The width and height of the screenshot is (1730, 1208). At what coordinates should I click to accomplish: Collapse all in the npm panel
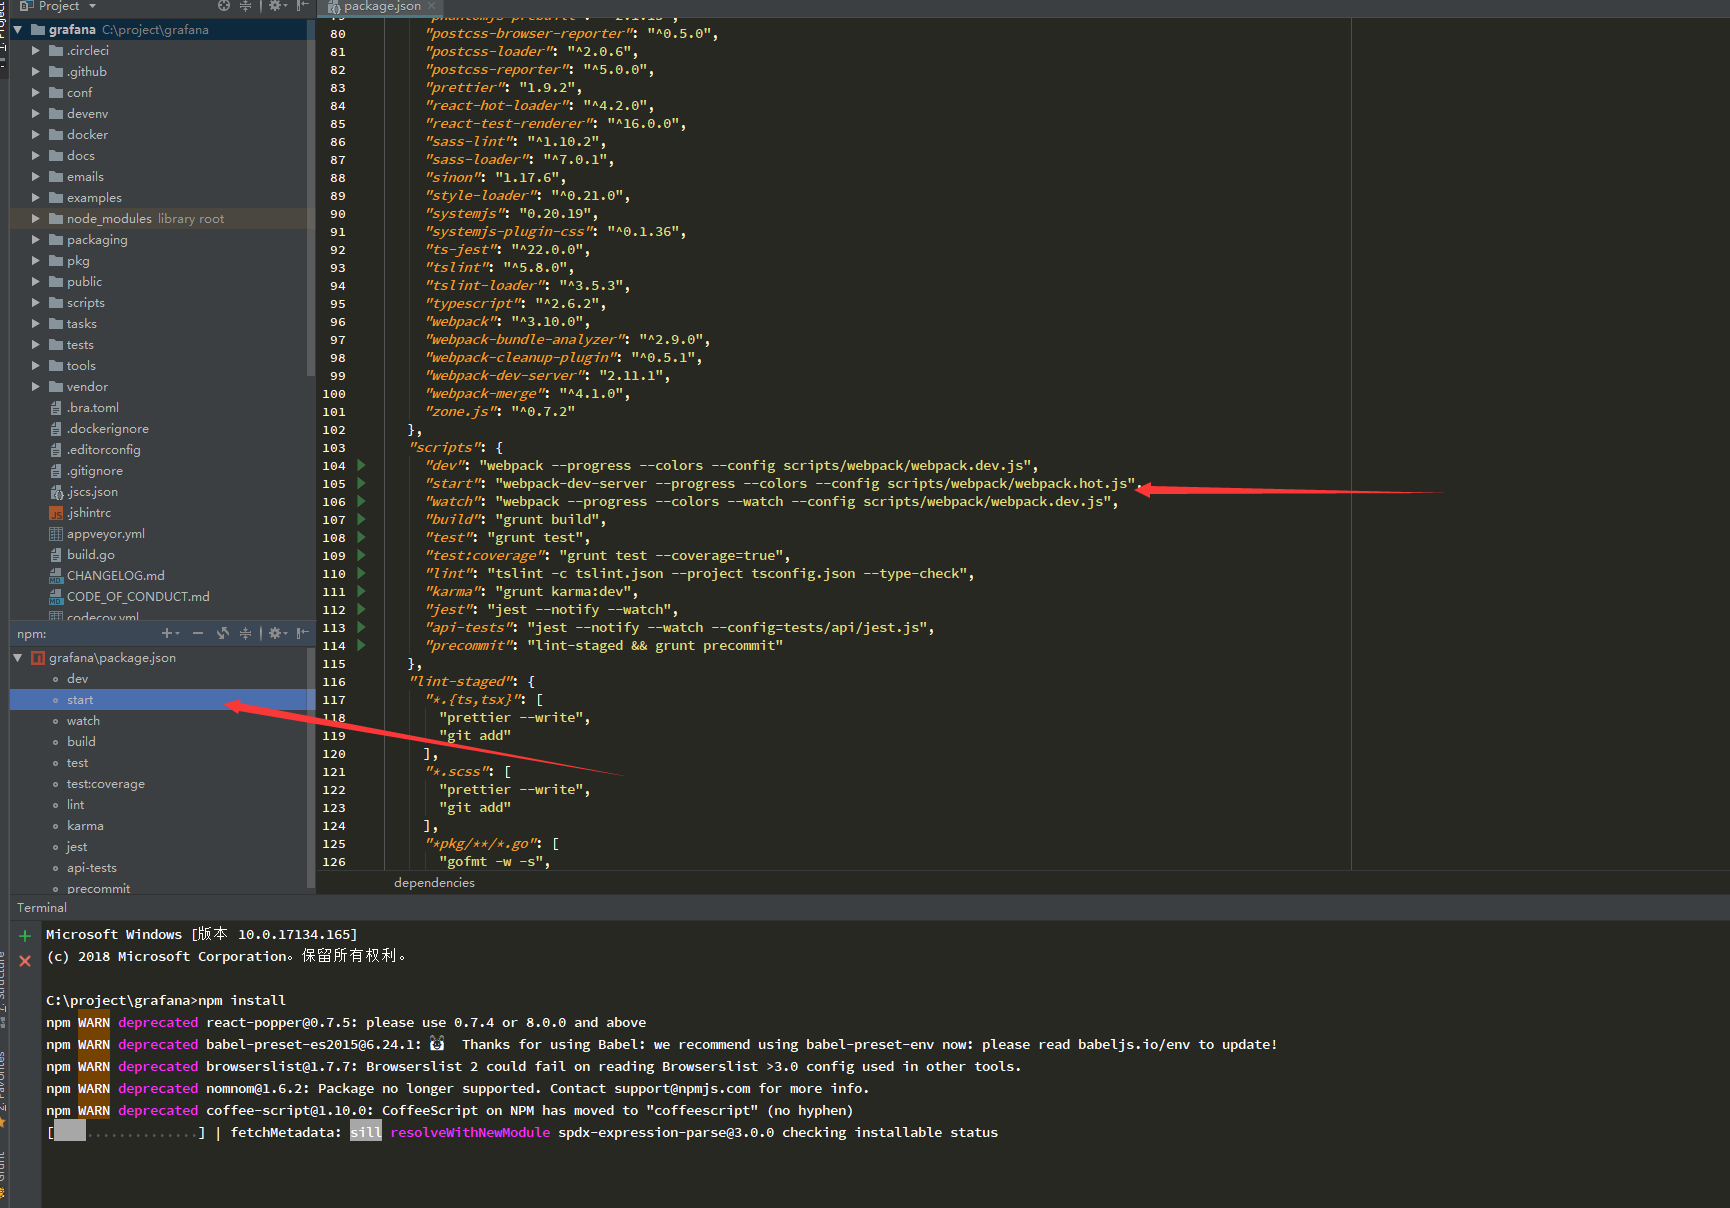coord(245,633)
